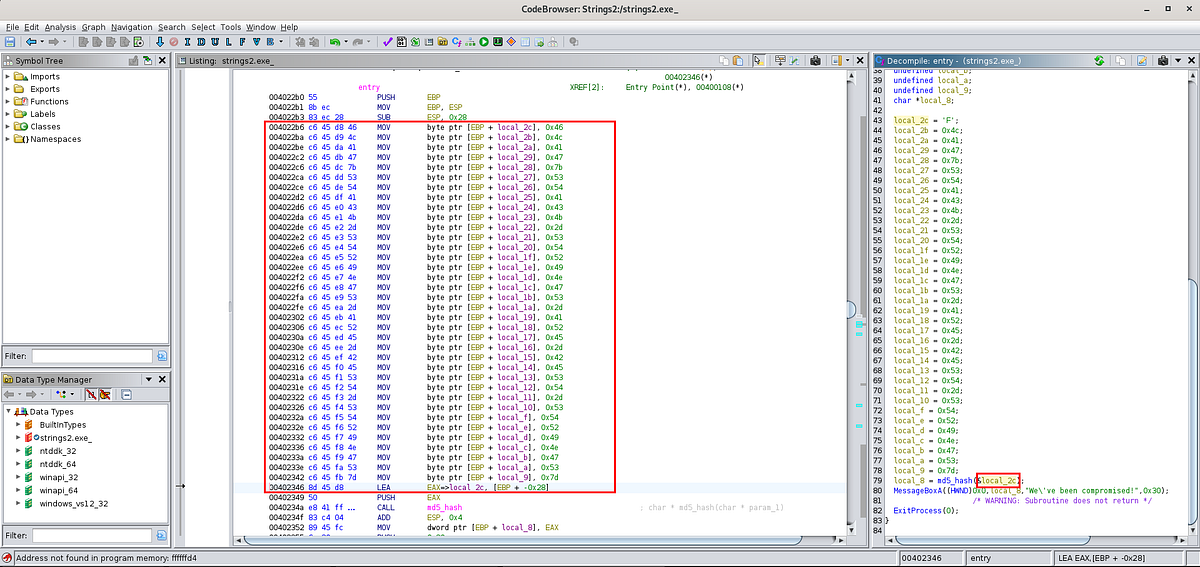Open Data Type Manager dropdown menu arrow

(148, 379)
